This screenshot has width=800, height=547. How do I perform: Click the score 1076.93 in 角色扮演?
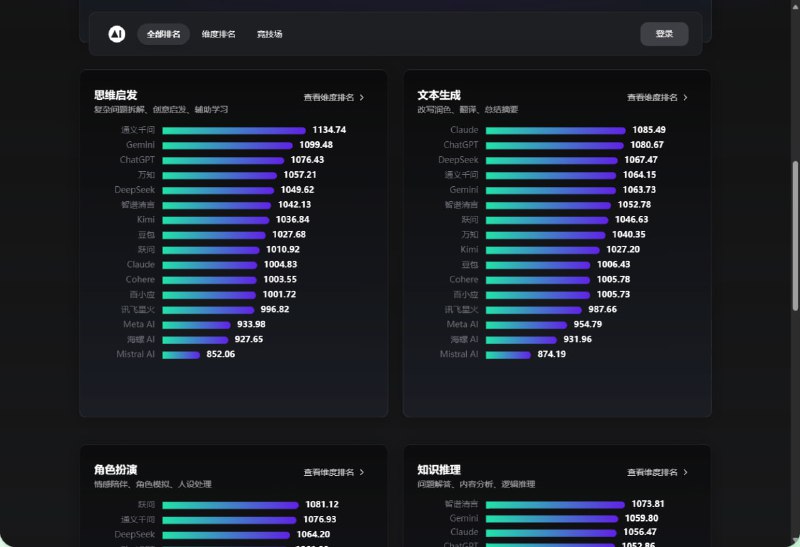point(320,519)
